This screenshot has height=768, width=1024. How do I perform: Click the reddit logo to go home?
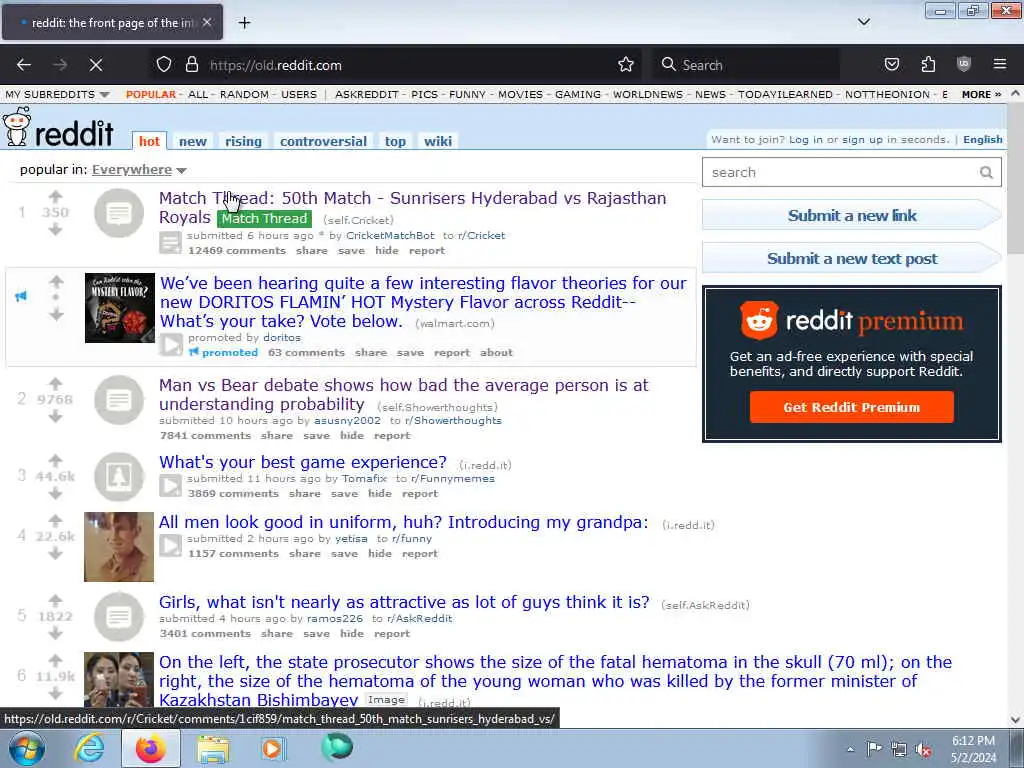click(x=58, y=128)
